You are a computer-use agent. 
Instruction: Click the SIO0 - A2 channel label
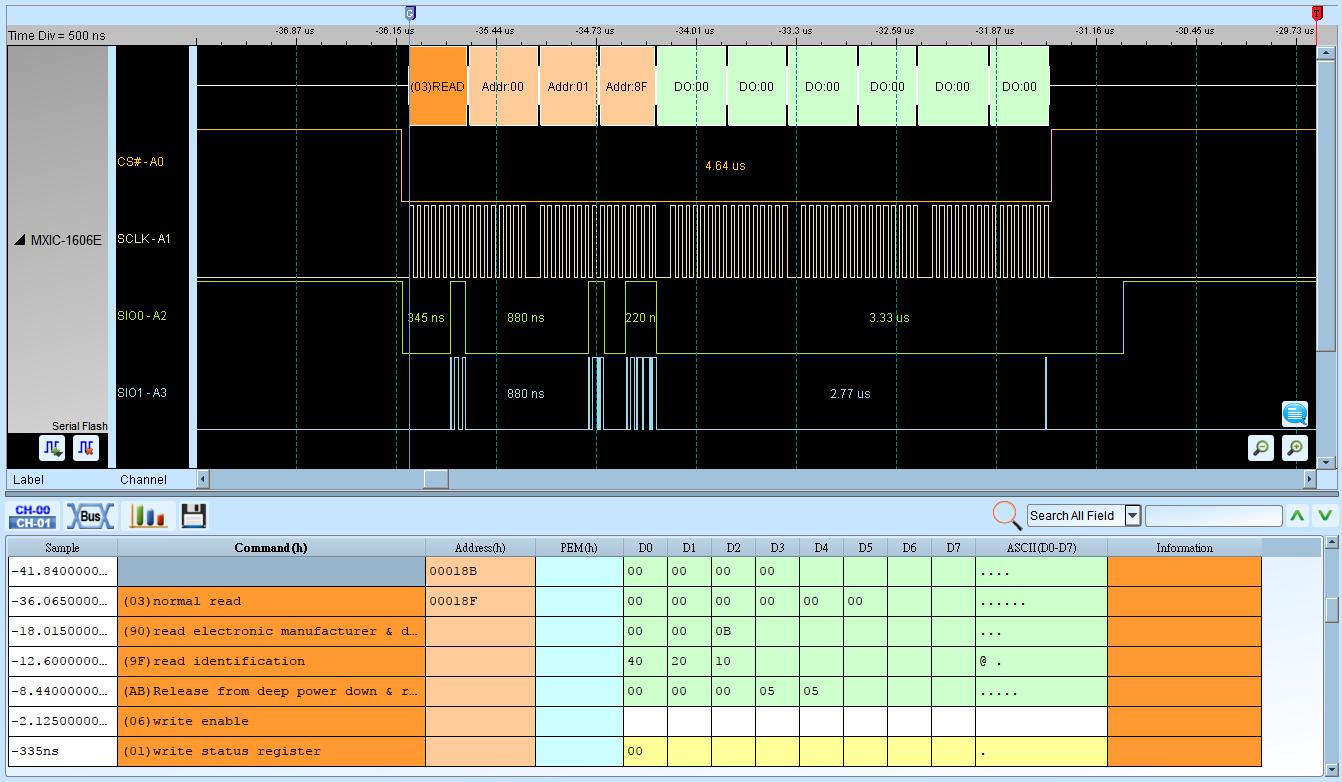(142, 316)
